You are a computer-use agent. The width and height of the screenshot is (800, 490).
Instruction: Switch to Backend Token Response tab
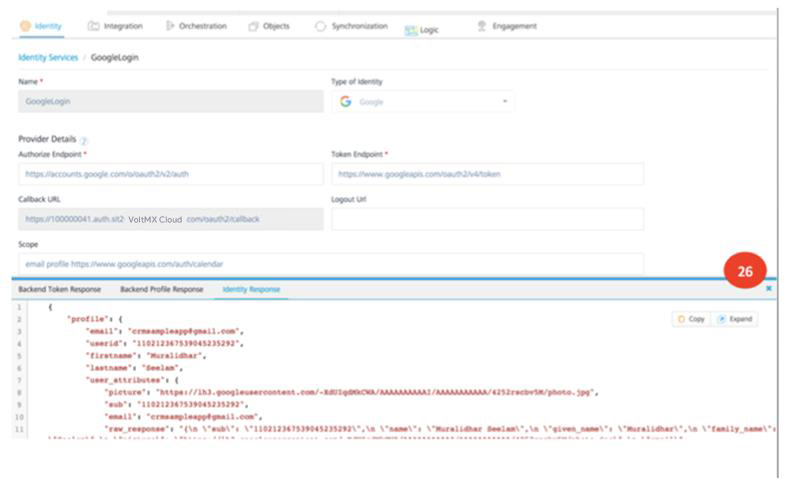click(x=62, y=289)
